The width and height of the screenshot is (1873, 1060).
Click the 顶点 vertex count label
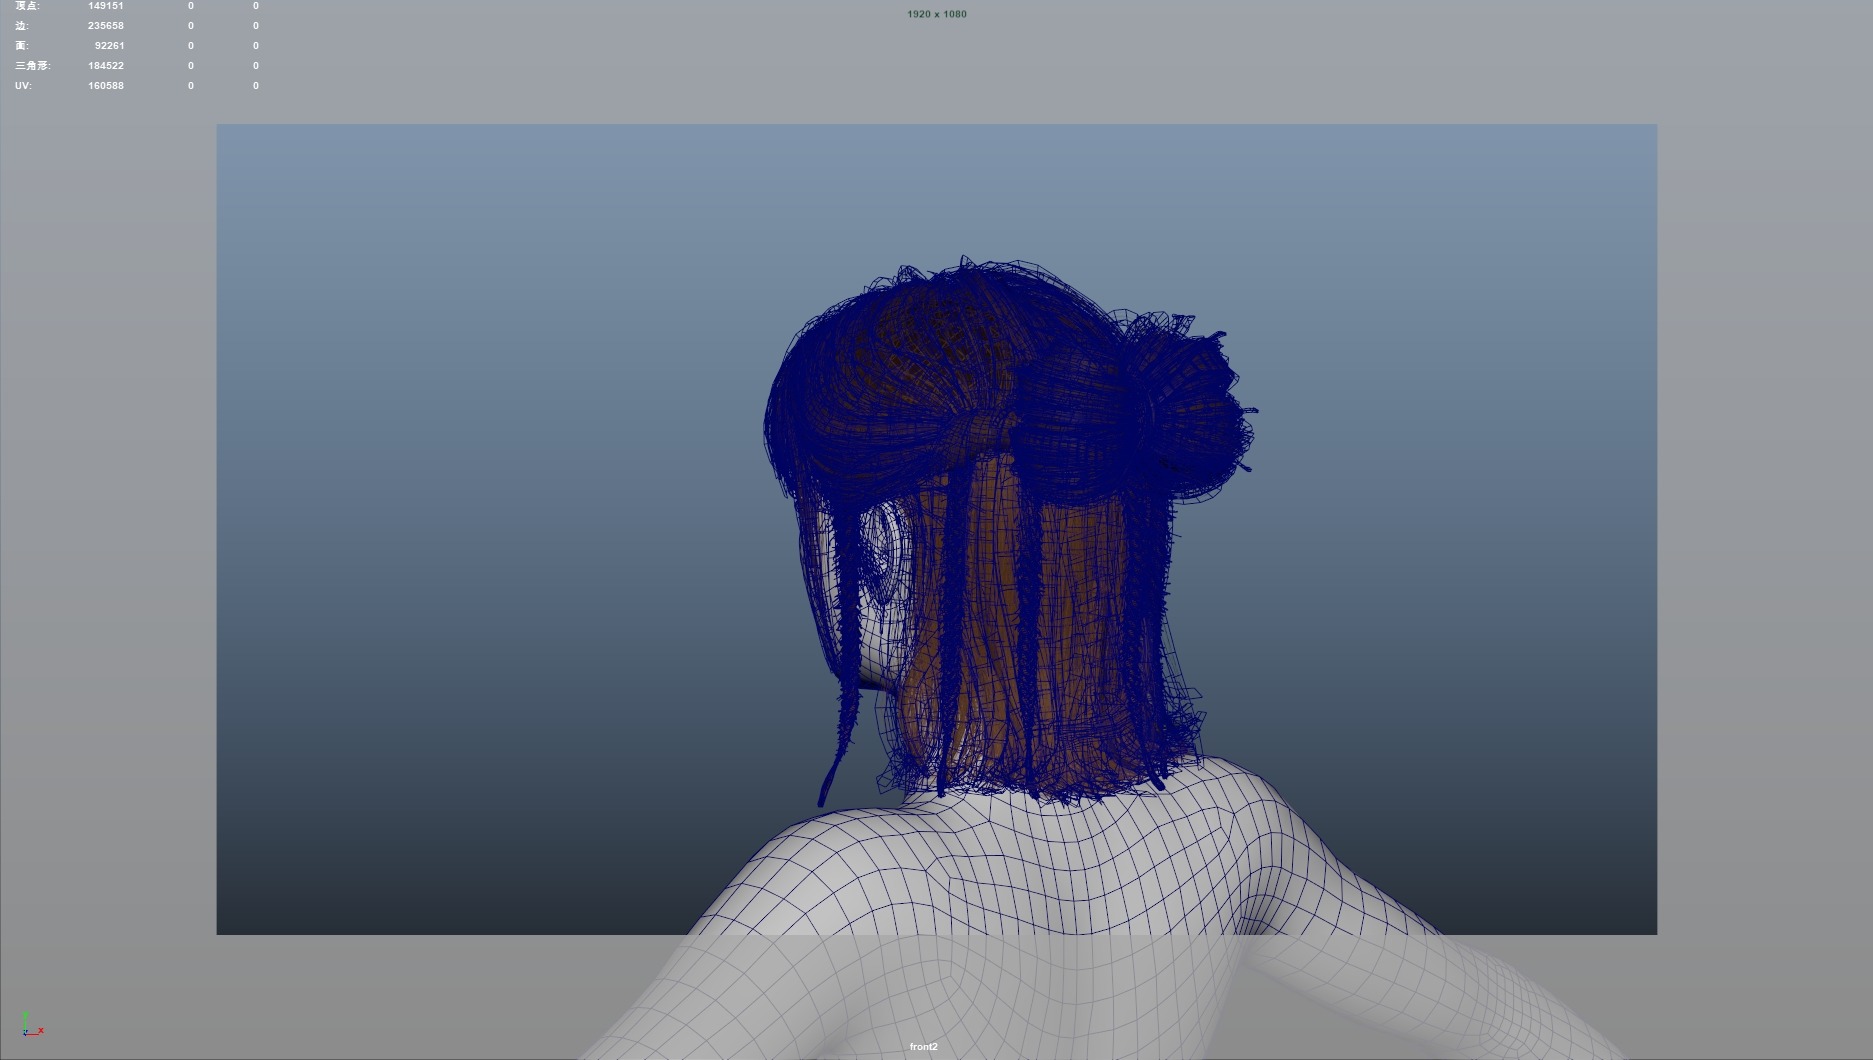click(x=28, y=6)
